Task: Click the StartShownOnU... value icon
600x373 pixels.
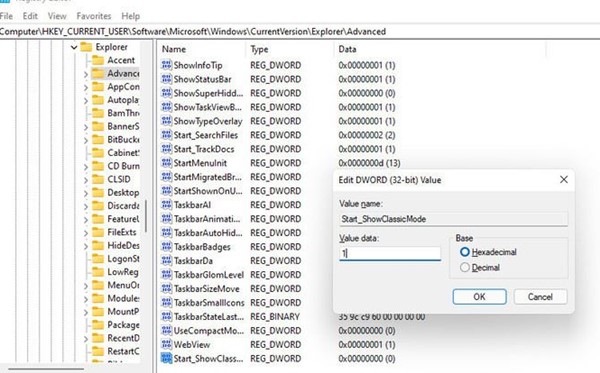Action: pos(166,191)
